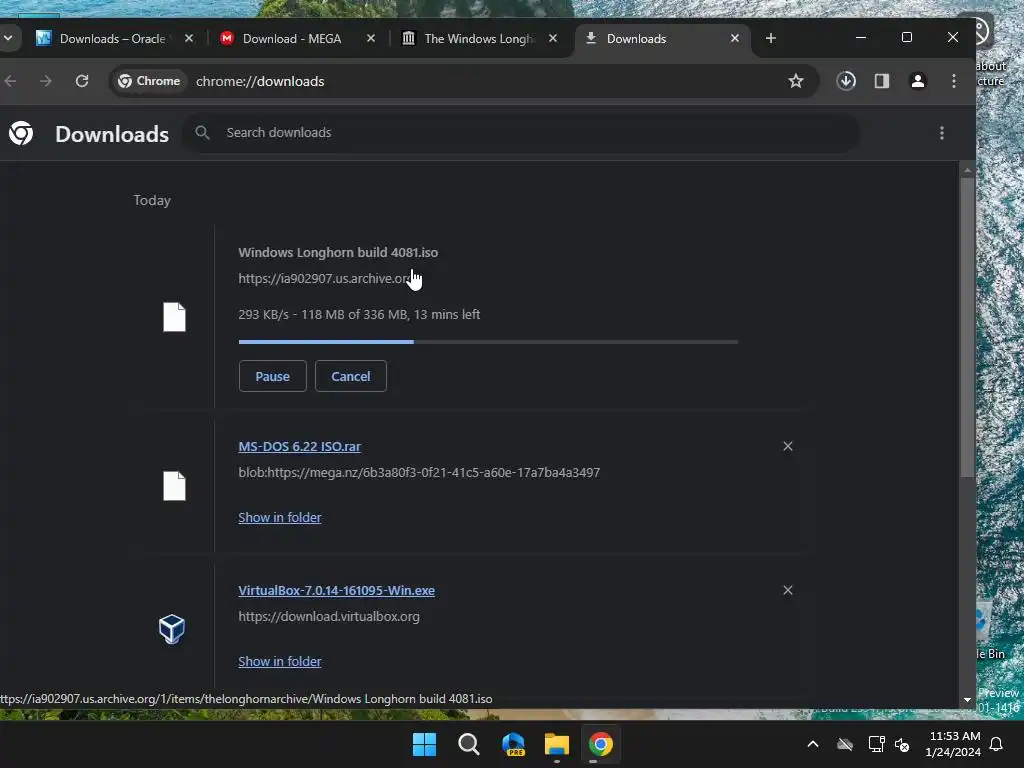Viewport: 1024px width, 768px height.
Task: Click the Longhorn ISO file icon
Action: tap(174, 317)
